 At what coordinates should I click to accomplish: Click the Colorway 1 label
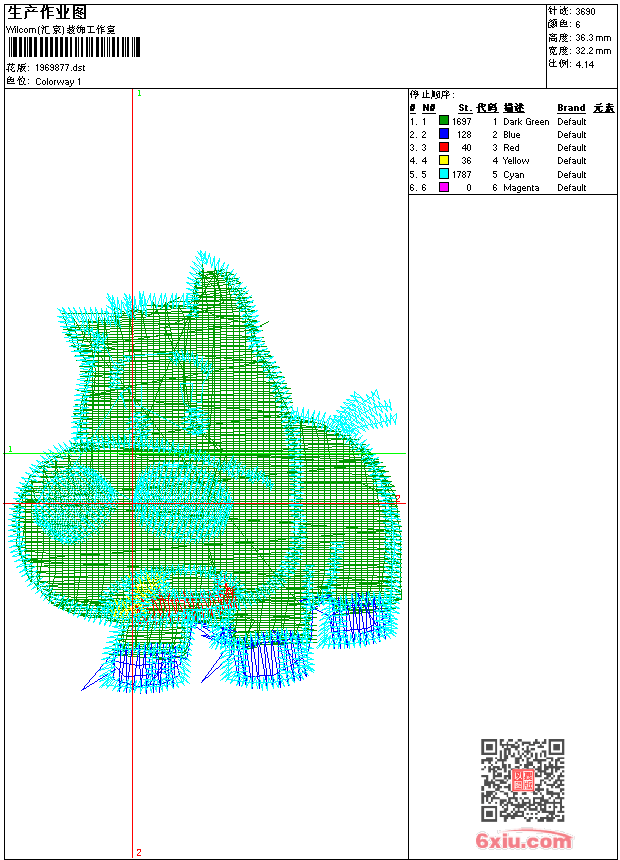[58, 81]
